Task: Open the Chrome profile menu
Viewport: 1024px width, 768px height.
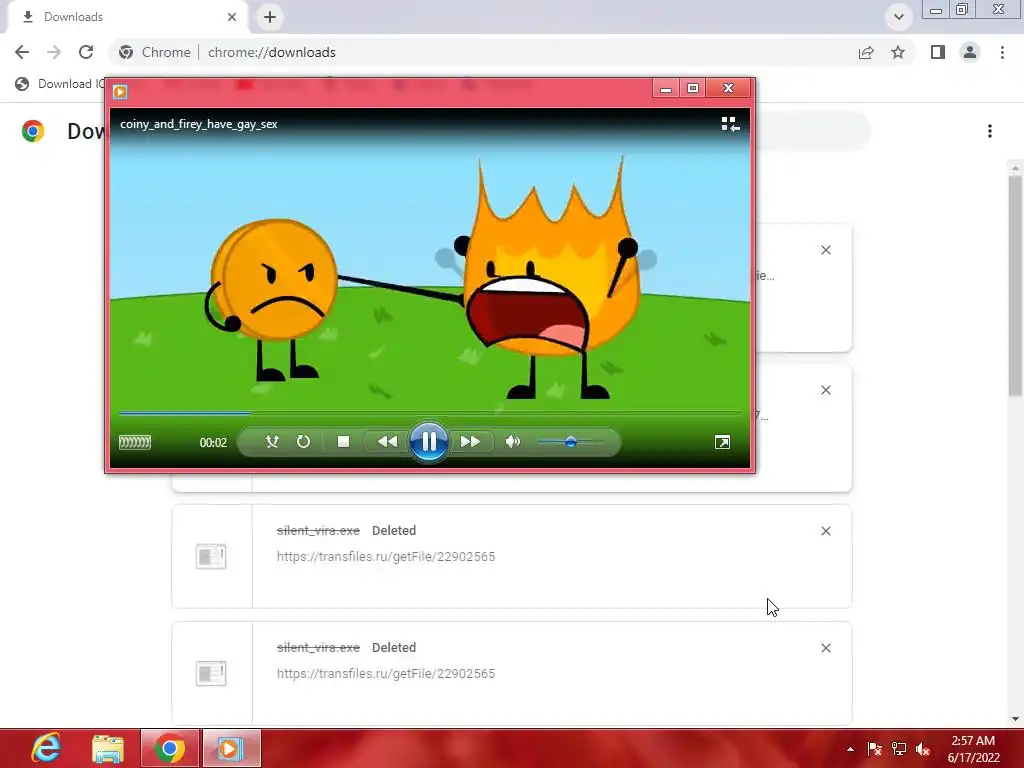Action: [970, 52]
